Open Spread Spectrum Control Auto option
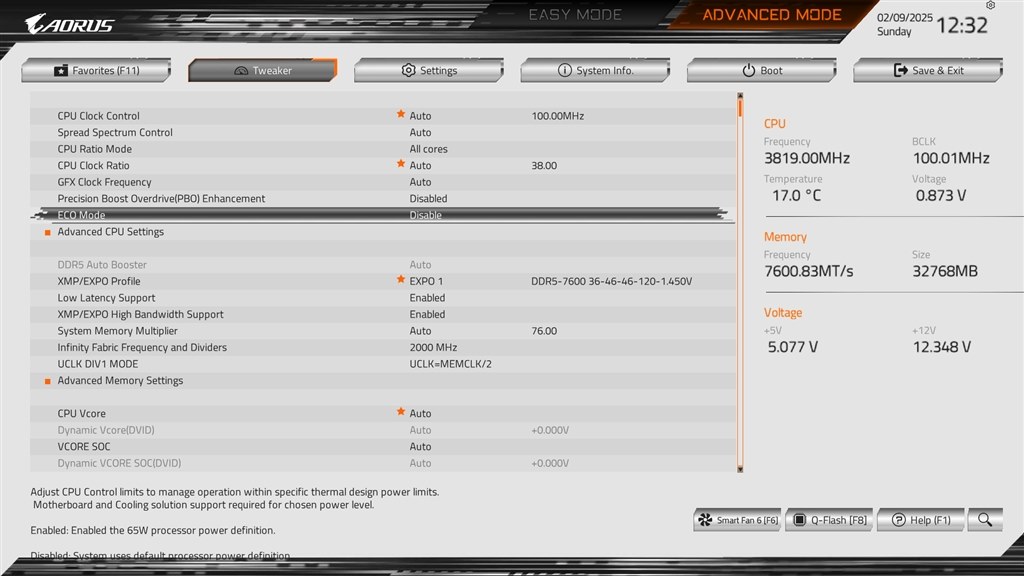 [x=420, y=133]
